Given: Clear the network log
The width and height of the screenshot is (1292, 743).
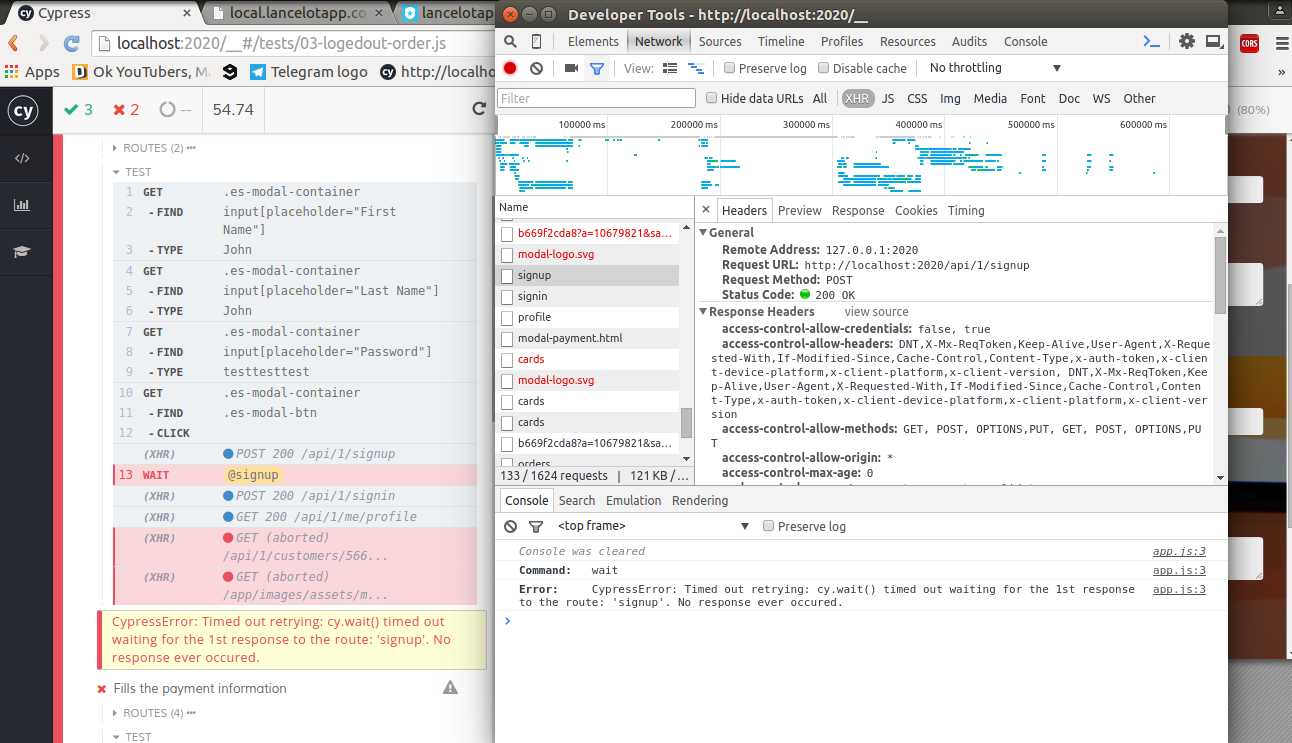Looking at the screenshot, I should pyautogui.click(x=536, y=68).
